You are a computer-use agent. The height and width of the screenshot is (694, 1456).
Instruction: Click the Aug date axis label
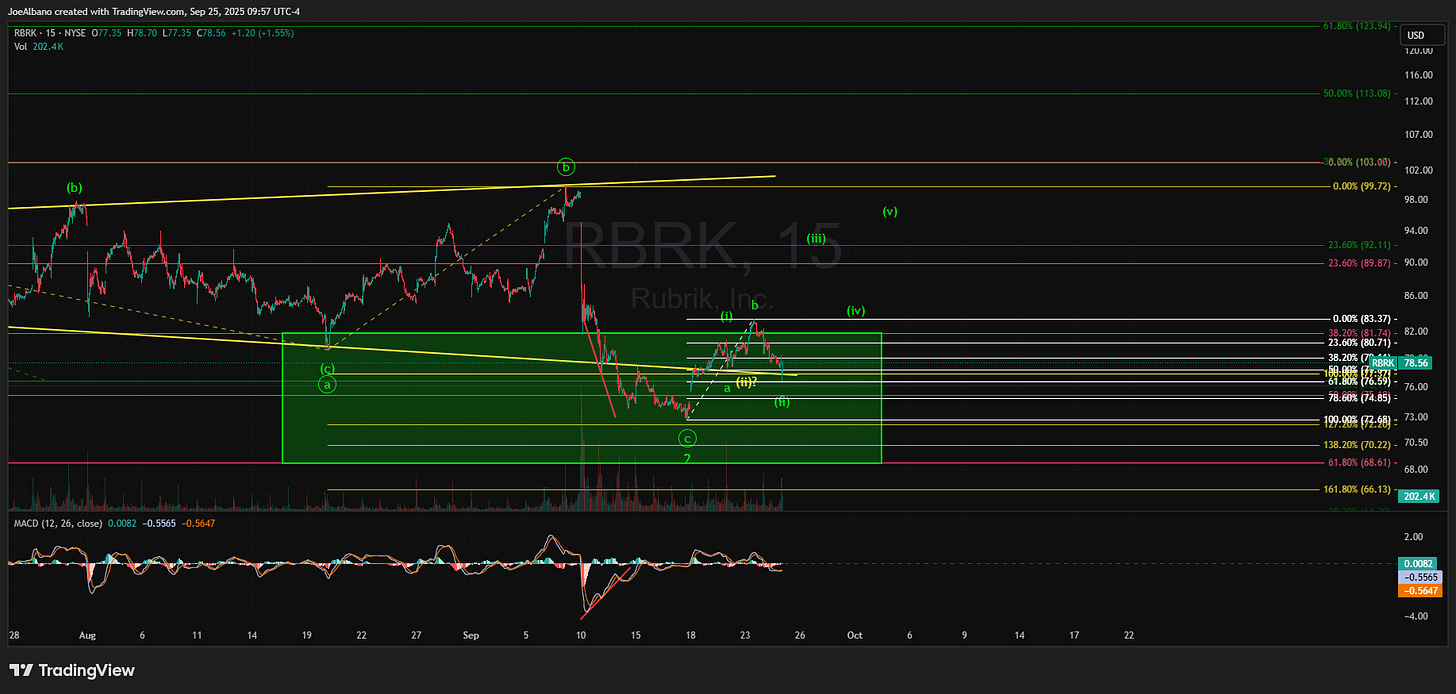click(87, 635)
